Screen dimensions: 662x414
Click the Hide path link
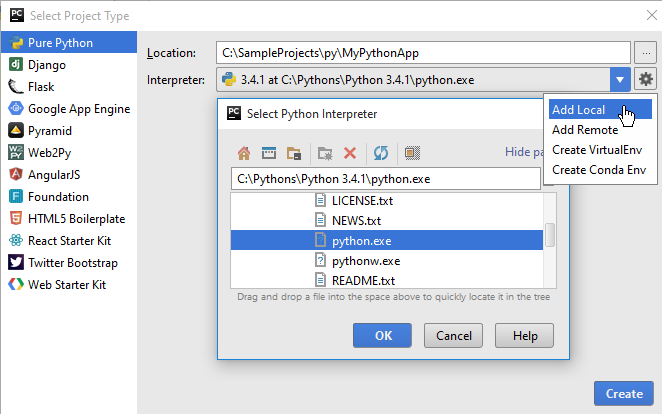(x=524, y=152)
